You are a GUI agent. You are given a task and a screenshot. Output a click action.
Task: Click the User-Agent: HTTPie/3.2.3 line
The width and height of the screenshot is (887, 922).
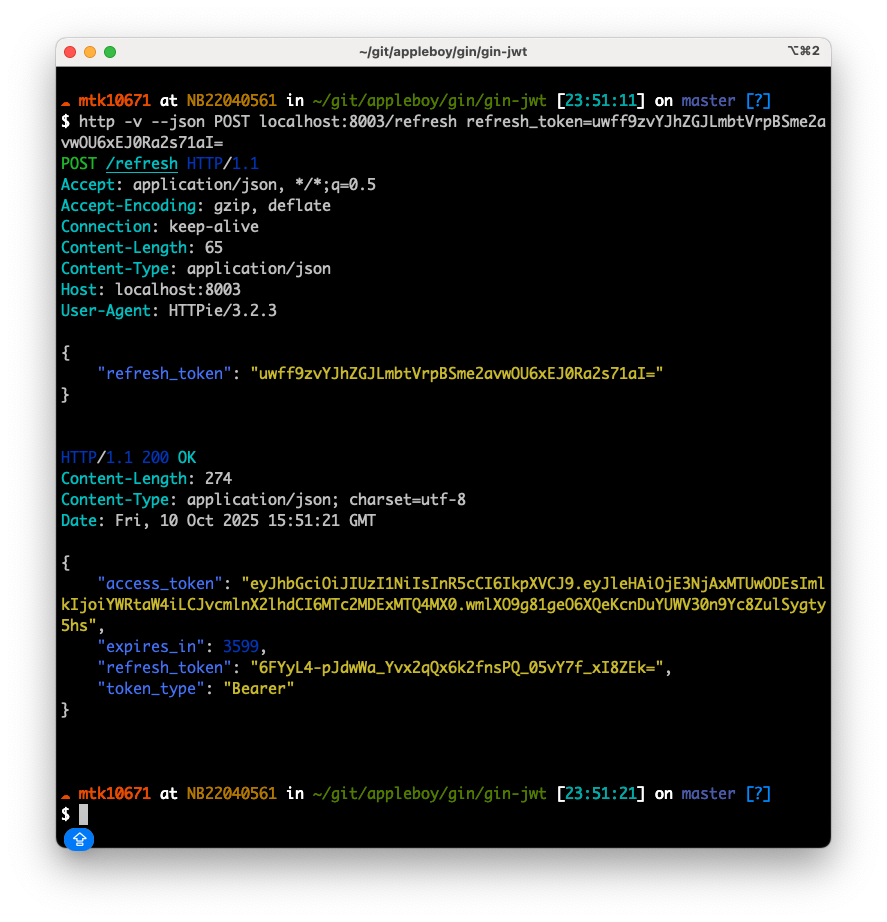[x=169, y=310]
